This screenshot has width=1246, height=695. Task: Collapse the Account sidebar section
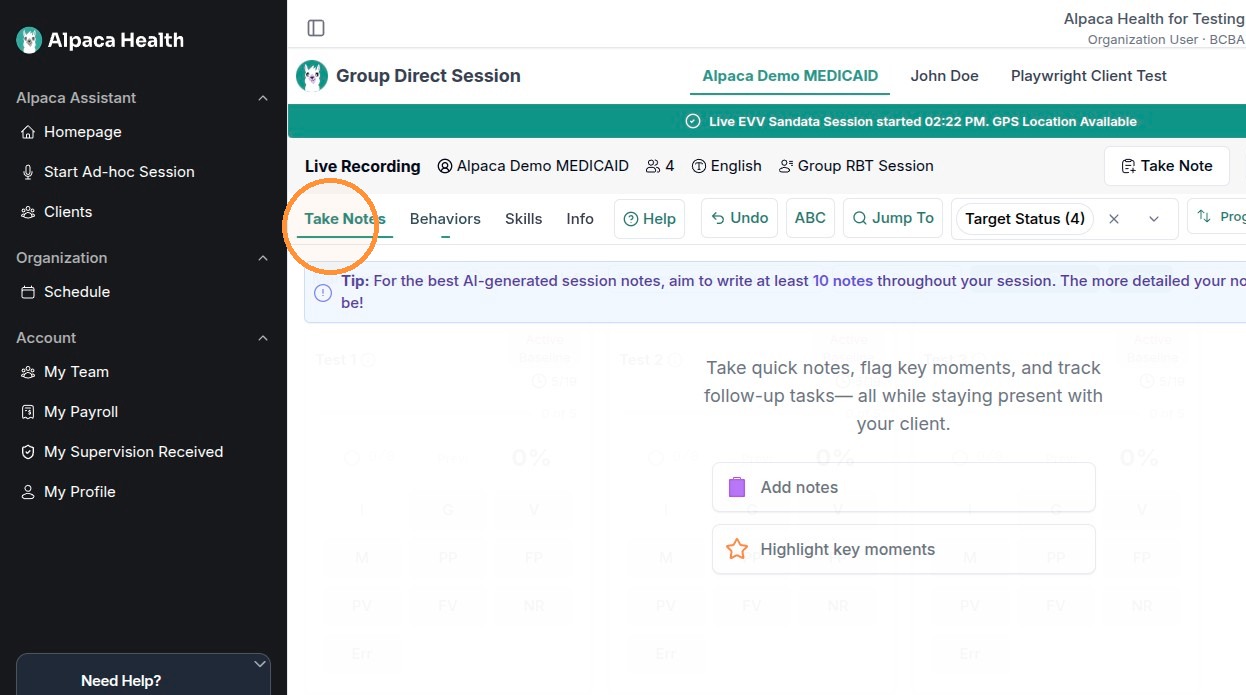tap(263, 338)
